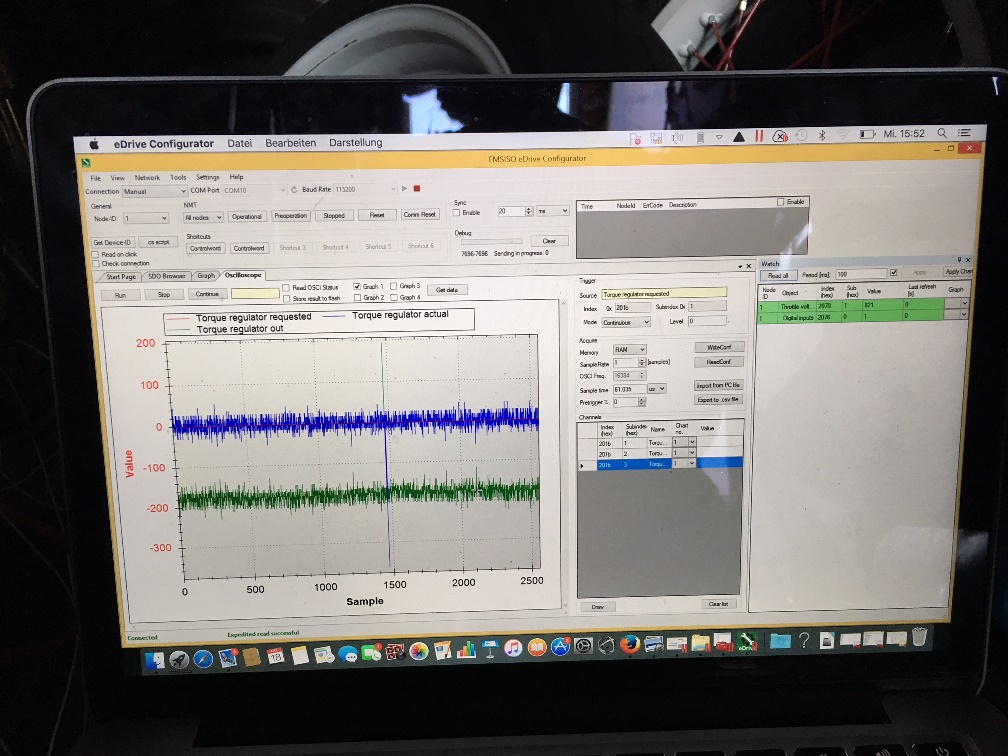This screenshot has width=1008, height=756.
Task: Click the Sample time input field
Action: (x=628, y=389)
